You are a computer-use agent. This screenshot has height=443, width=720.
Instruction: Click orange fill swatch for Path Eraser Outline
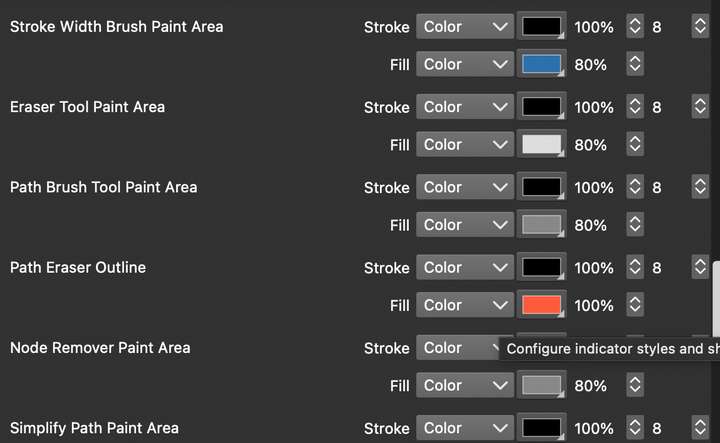542,305
